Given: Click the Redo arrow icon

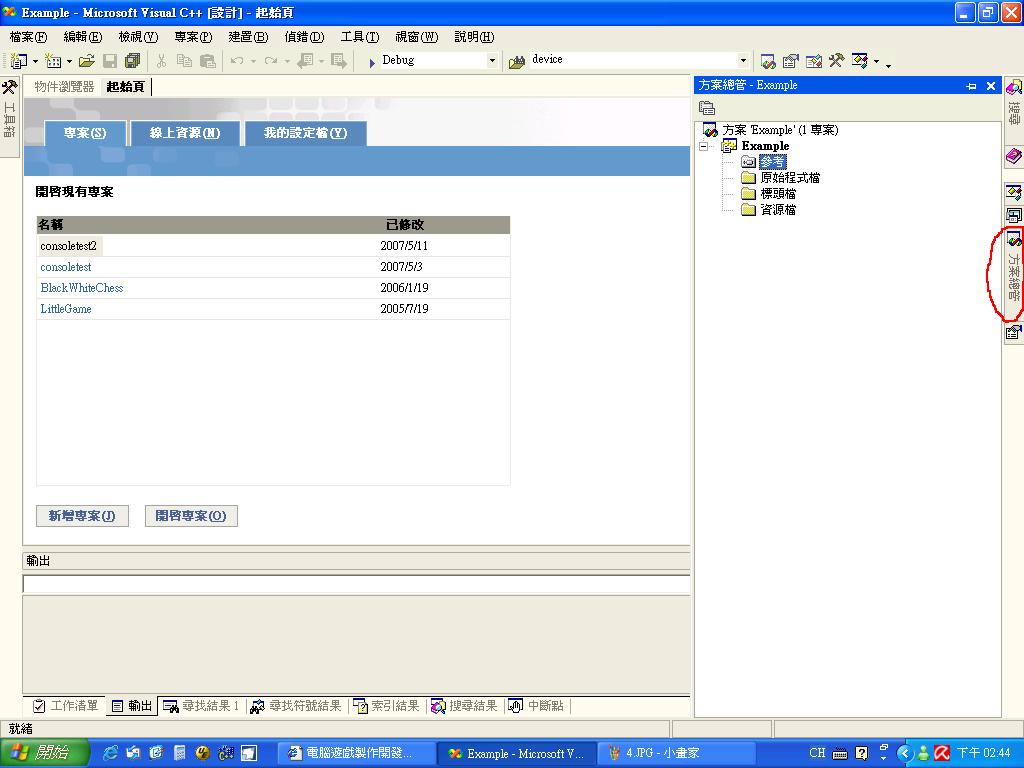Looking at the screenshot, I should 270,61.
